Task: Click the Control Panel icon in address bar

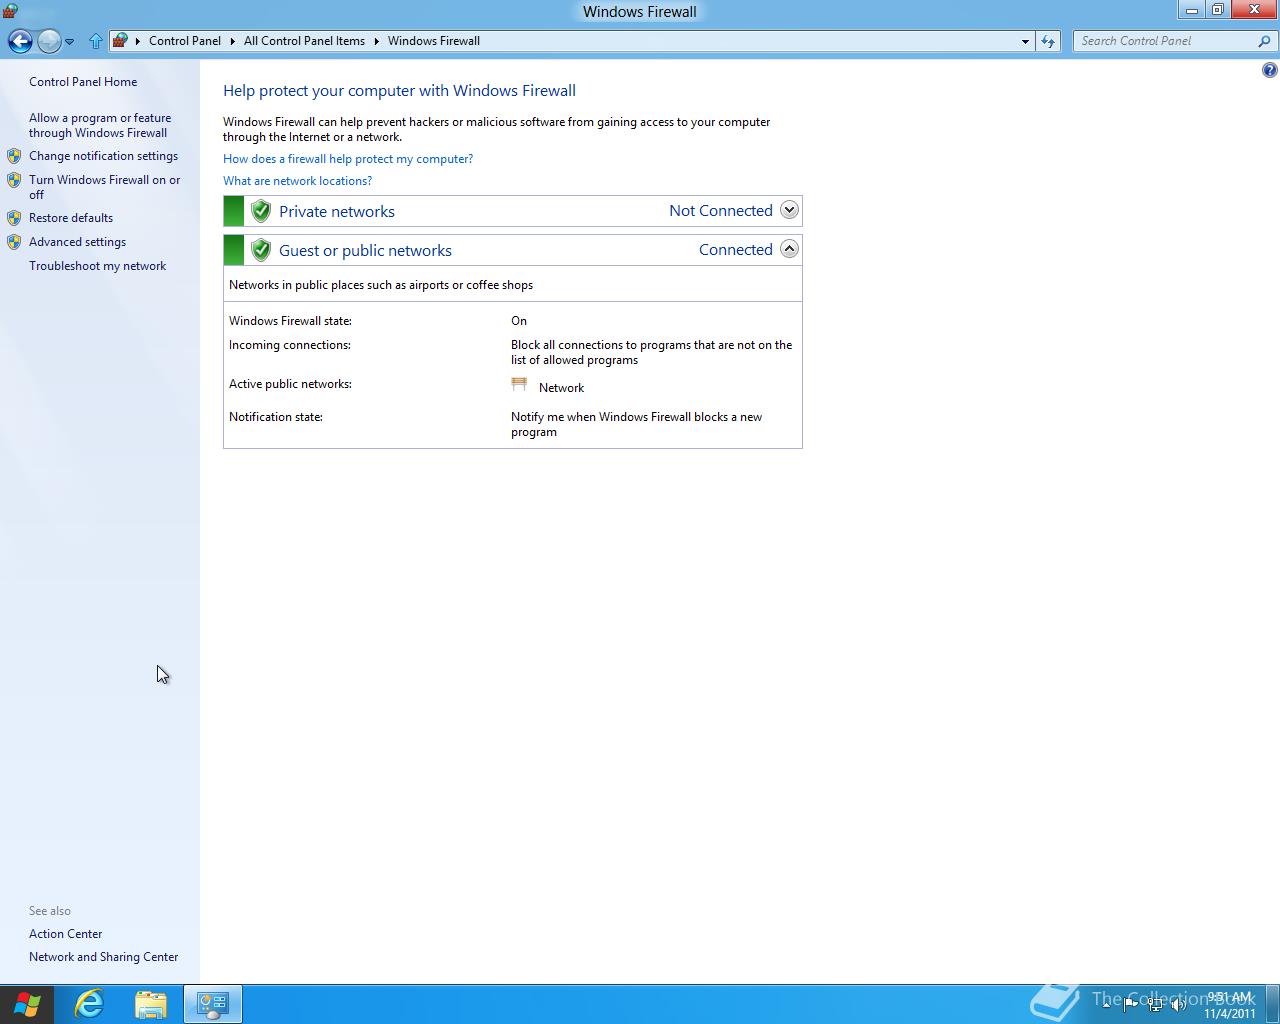Action: pyautogui.click(x=120, y=41)
